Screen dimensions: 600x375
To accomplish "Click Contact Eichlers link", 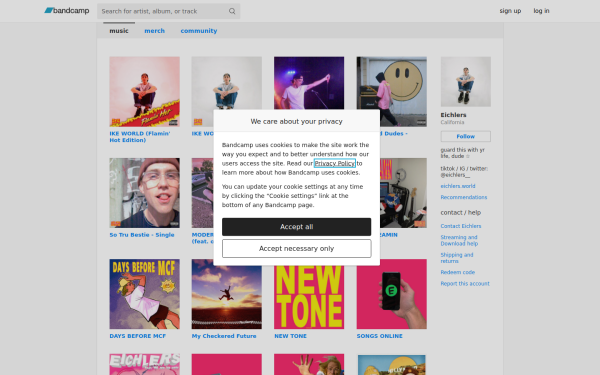I will tap(461, 226).
